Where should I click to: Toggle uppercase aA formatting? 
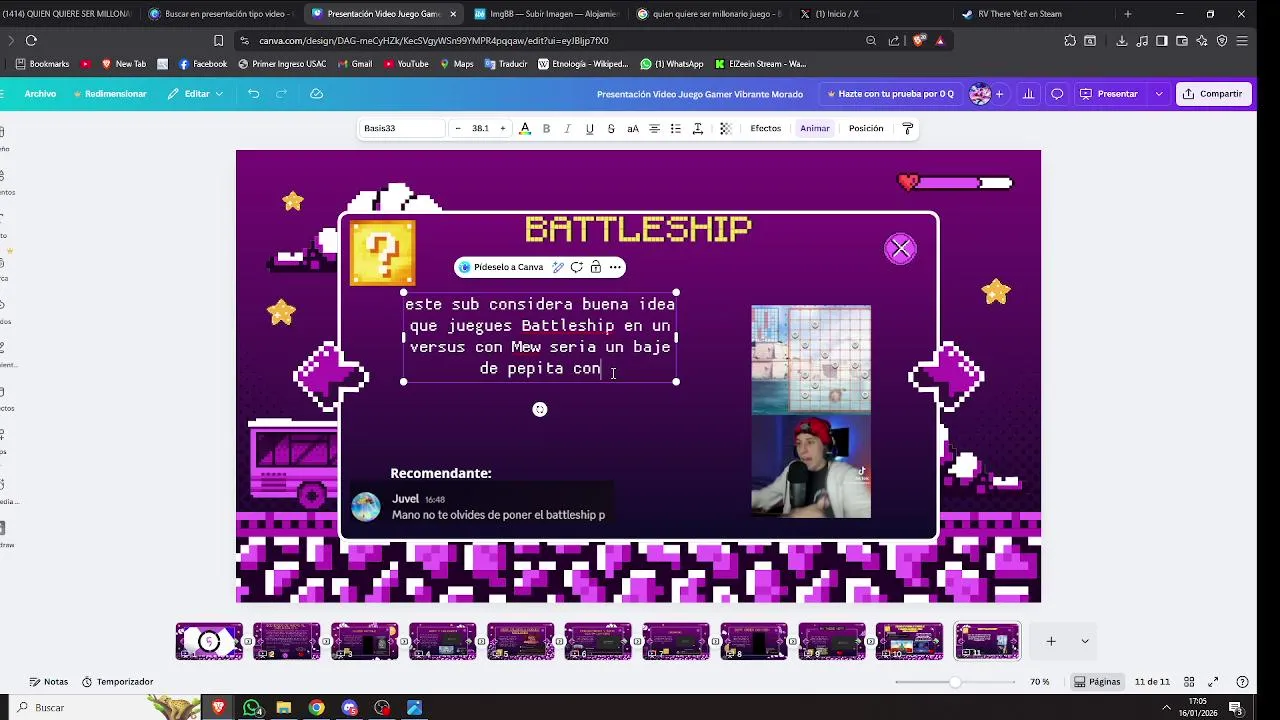[x=633, y=128]
